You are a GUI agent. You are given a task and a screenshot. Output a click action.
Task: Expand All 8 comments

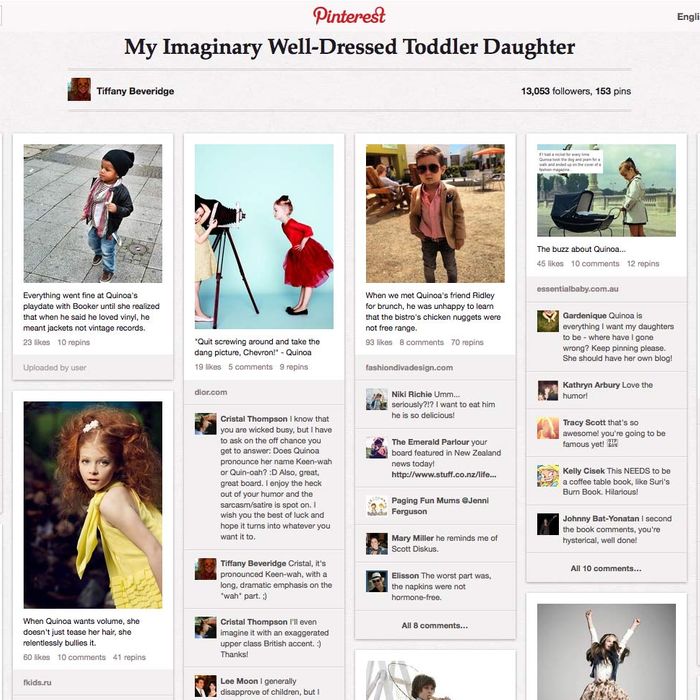[435, 625]
